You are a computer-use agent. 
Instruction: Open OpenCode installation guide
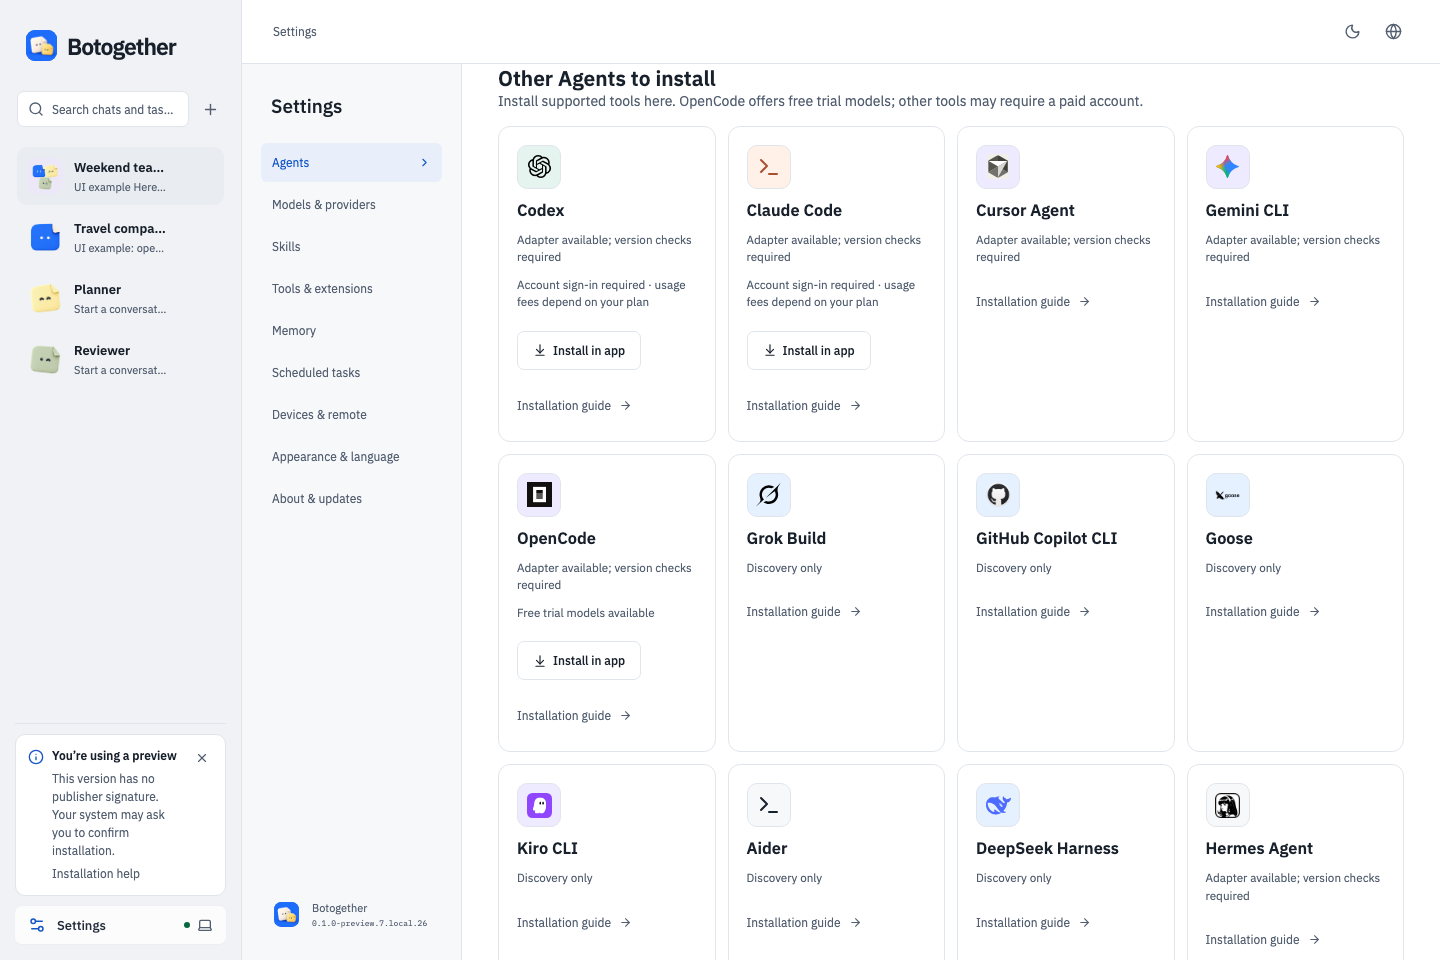pos(574,716)
